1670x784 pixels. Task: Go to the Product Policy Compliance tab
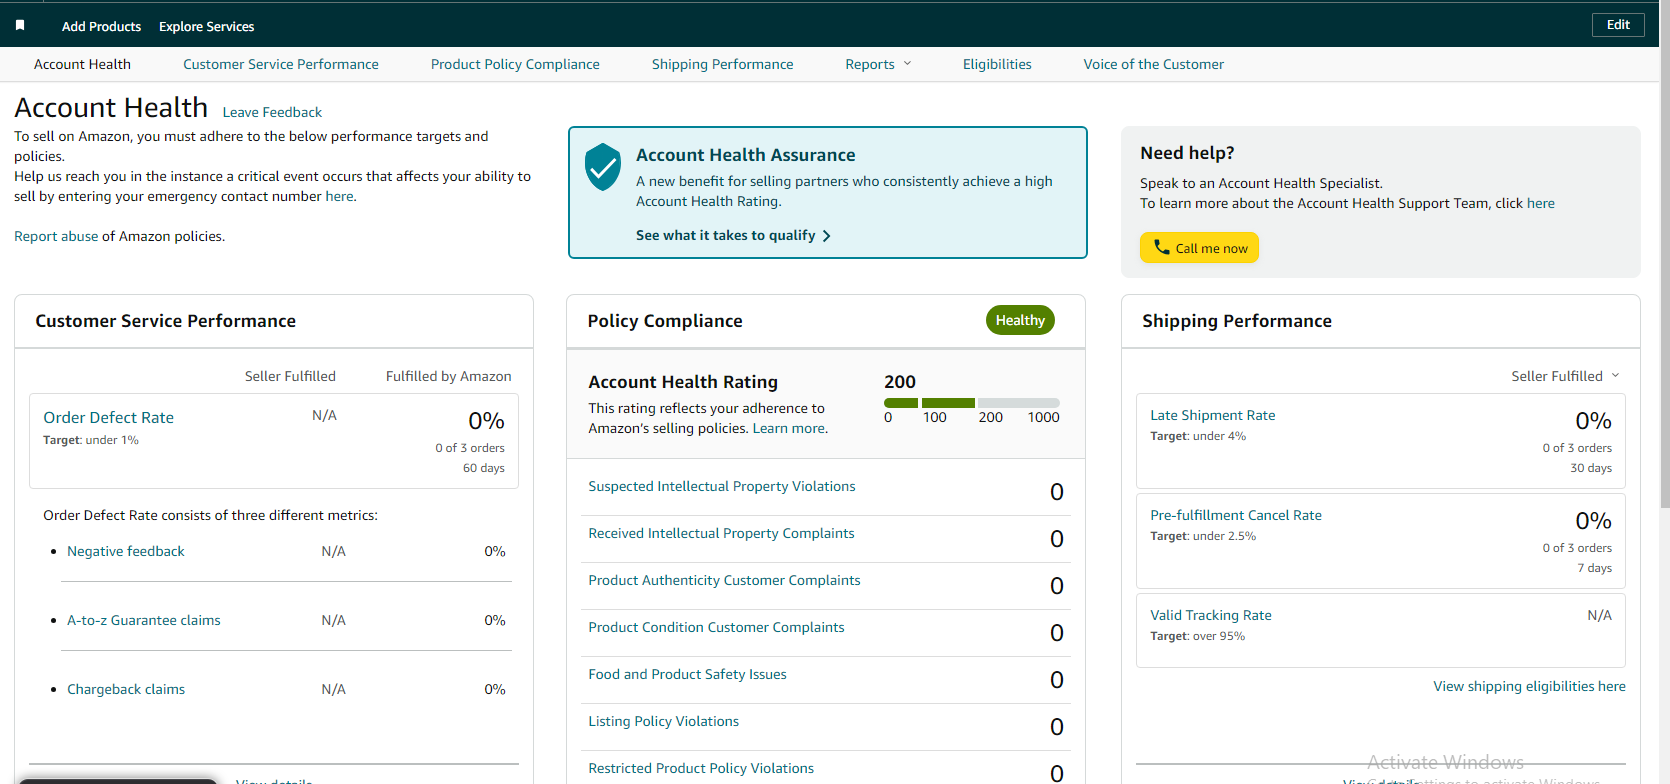515,64
